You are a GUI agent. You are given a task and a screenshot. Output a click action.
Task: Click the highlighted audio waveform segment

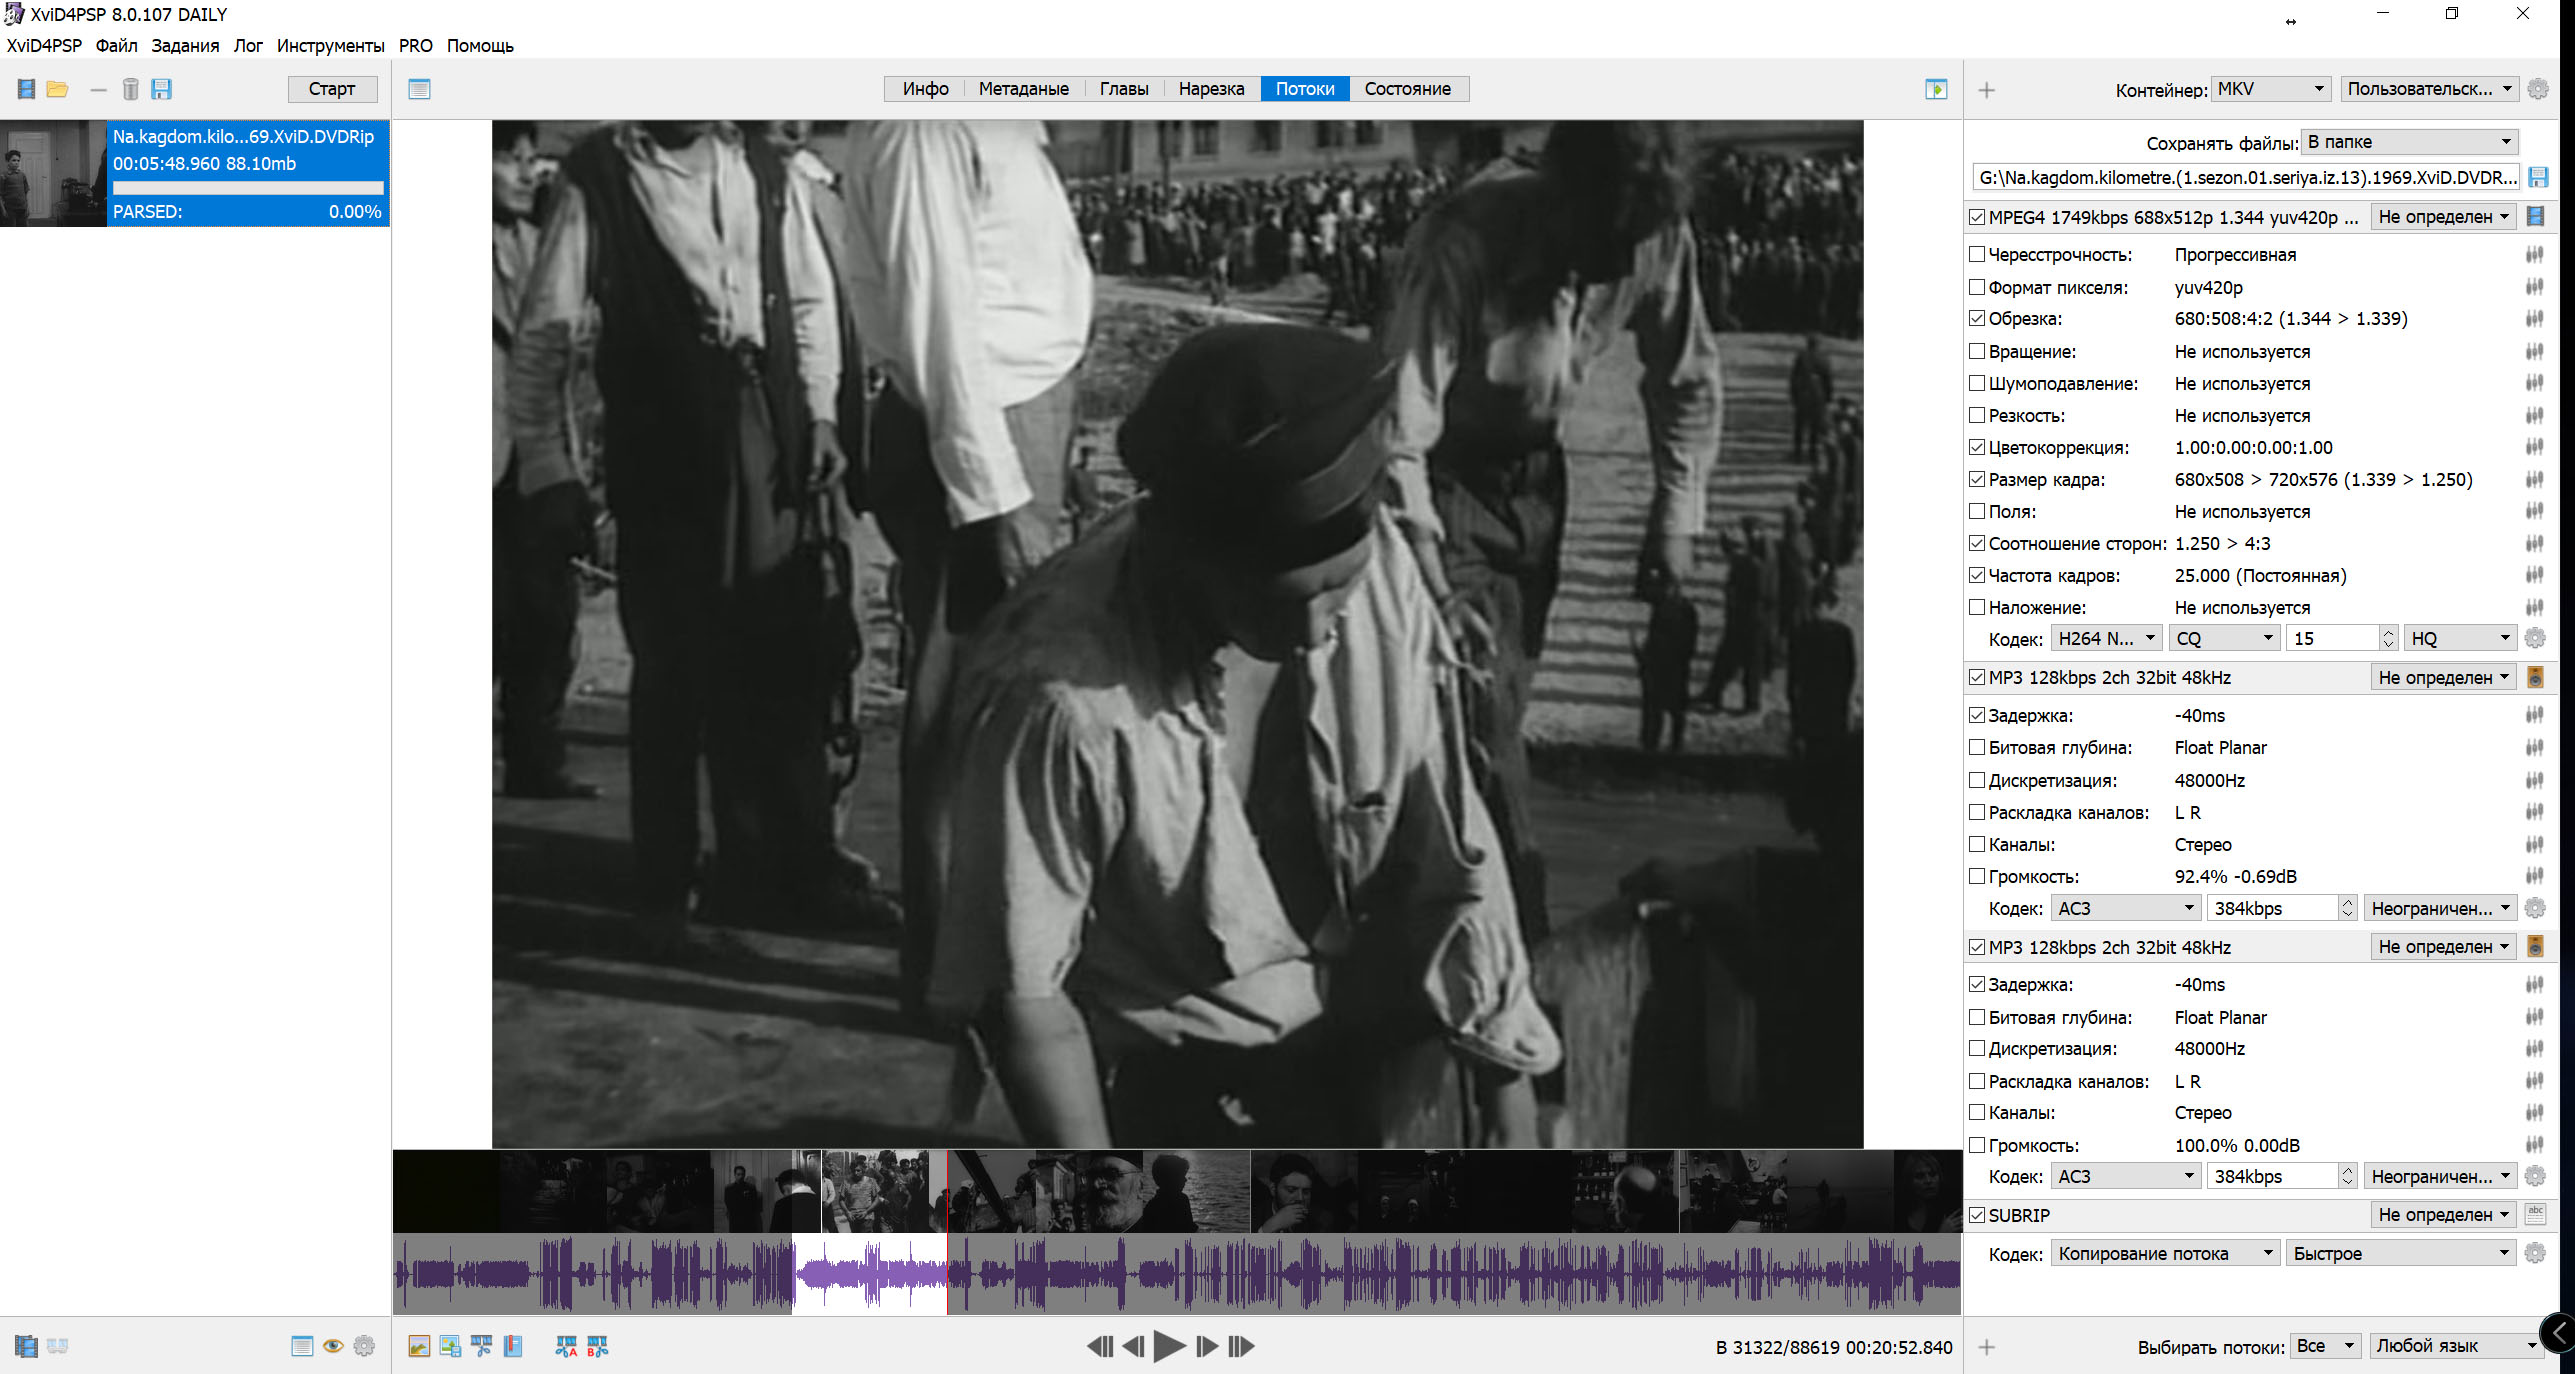869,1273
